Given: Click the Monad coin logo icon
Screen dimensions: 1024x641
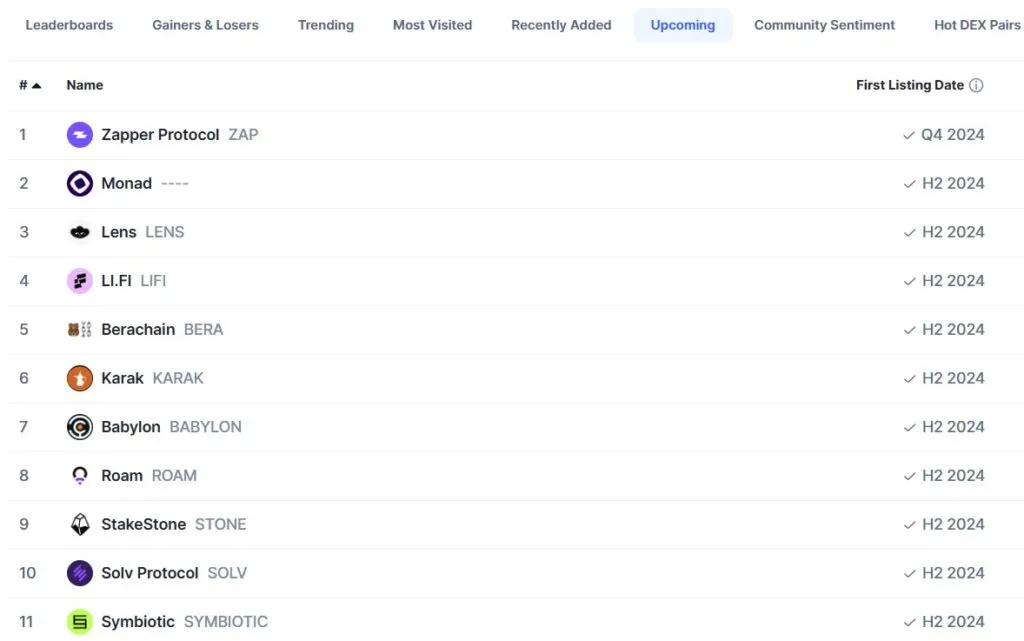Looking at the screenshot, I should click(x=80, y=184).
